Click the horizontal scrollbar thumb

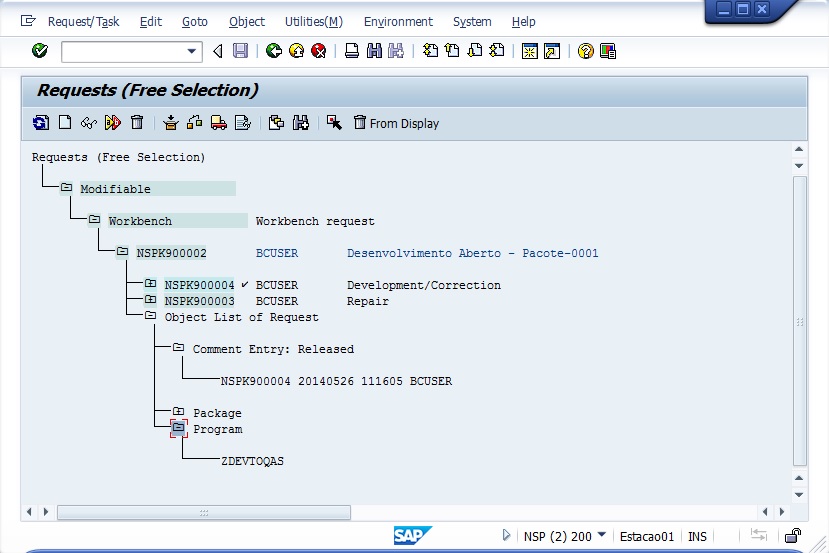pyautogui.click(x=203, y=512)
